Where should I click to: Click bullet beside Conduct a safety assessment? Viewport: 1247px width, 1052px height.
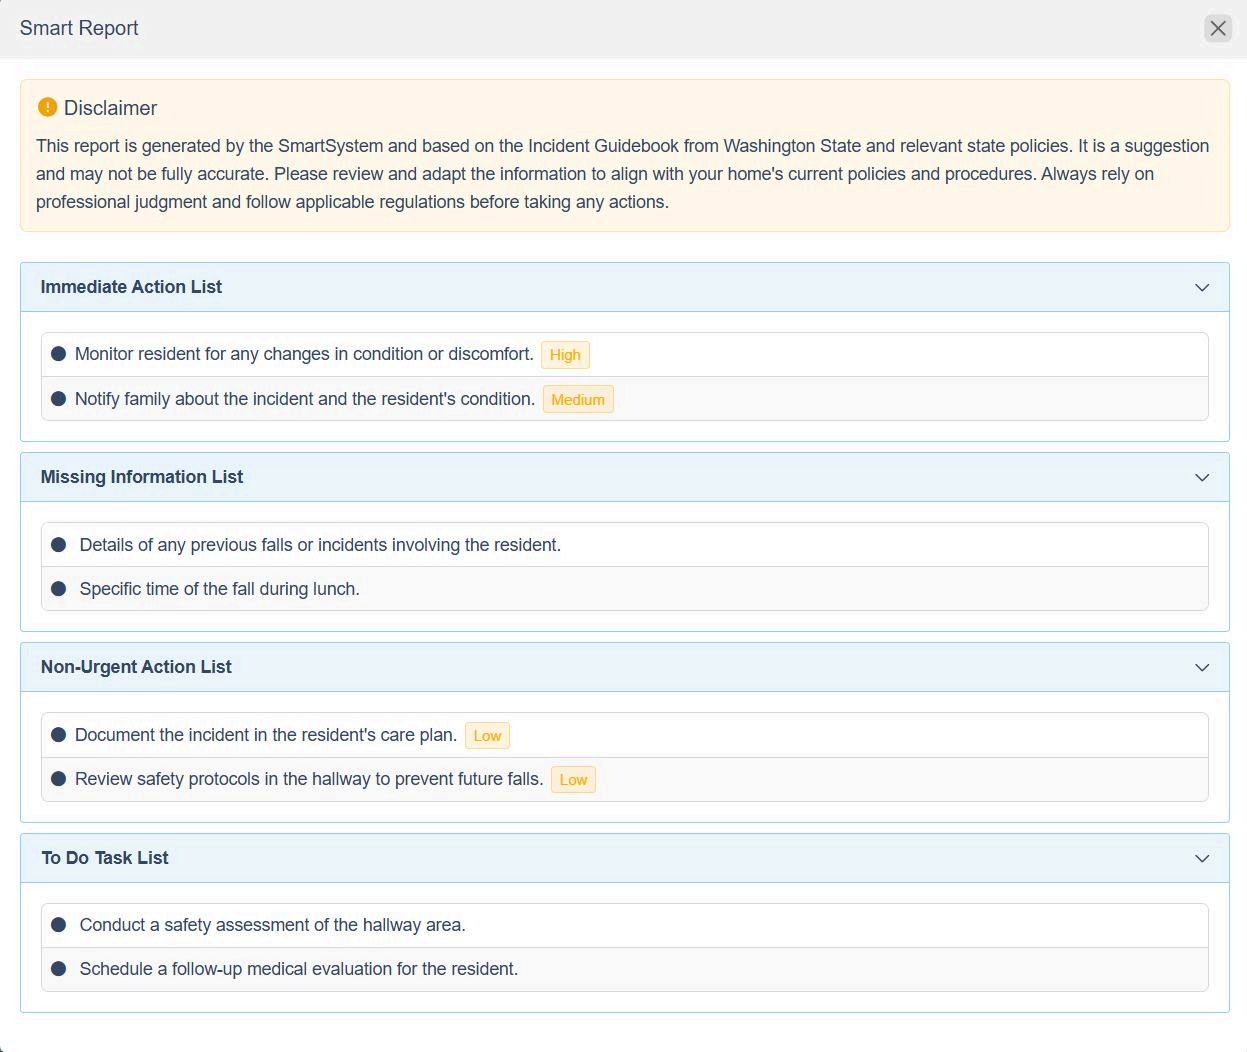click(58, 925)
